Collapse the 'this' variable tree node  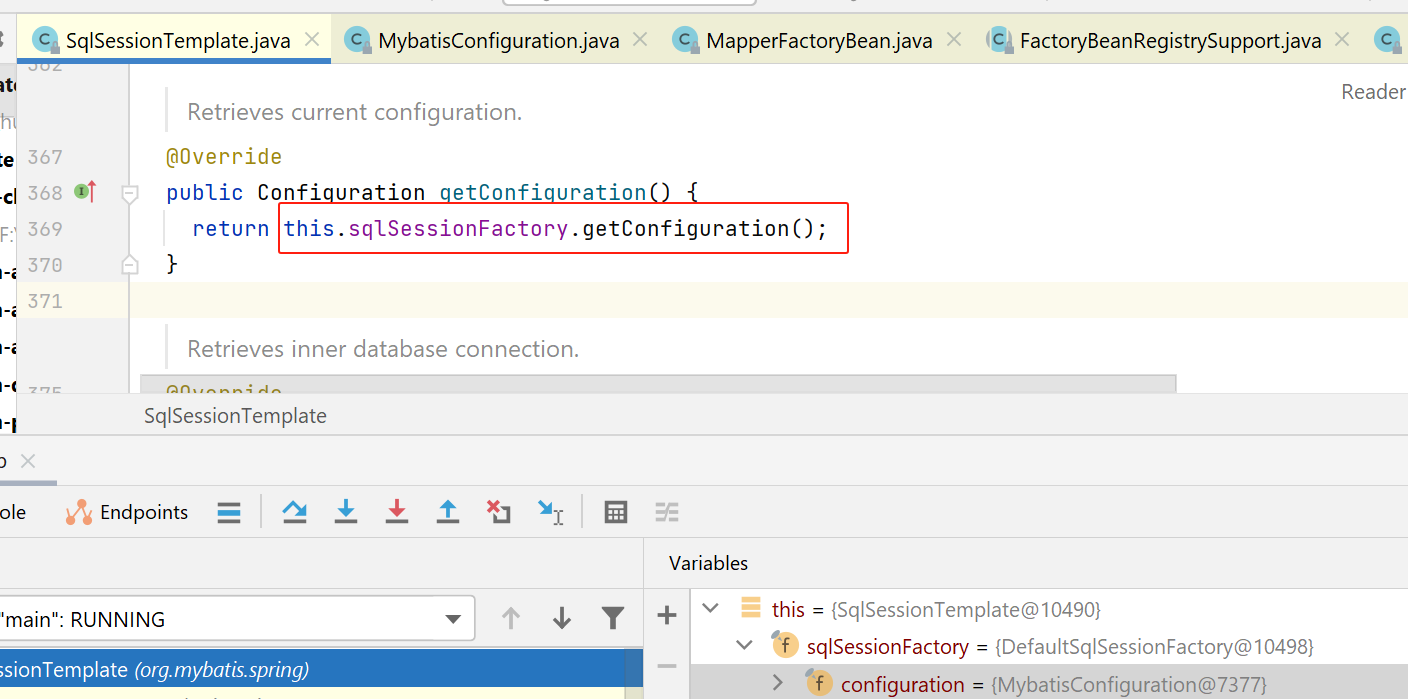point(711,609)
